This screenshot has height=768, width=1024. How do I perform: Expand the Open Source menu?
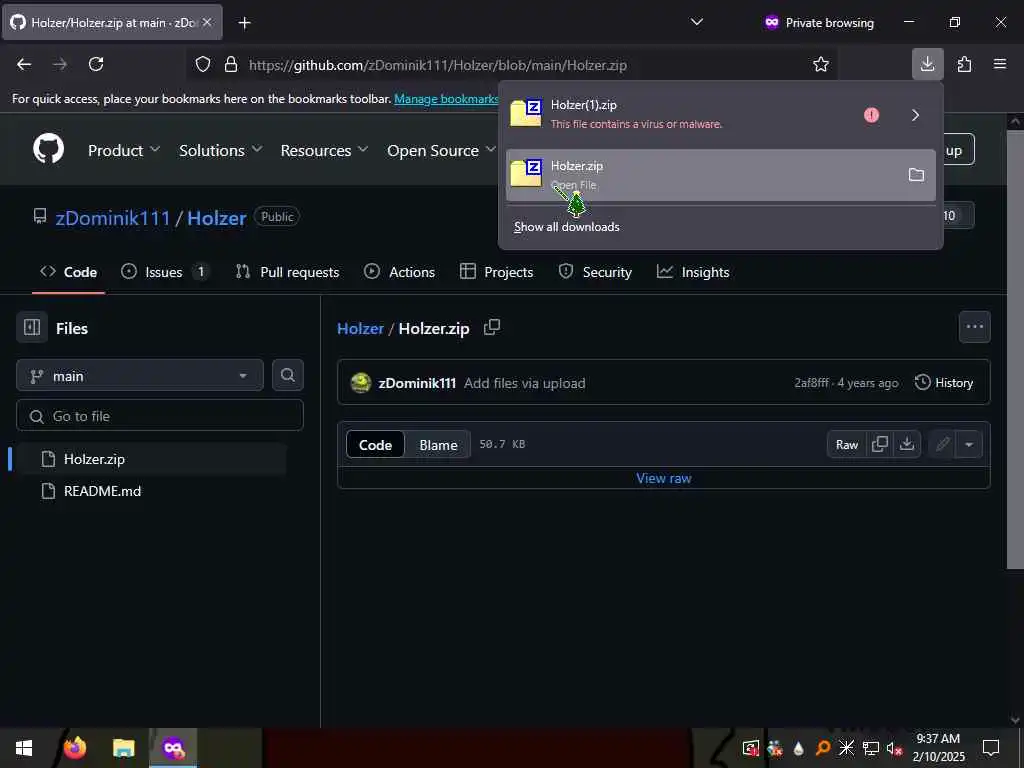click(x=441, y=150)
